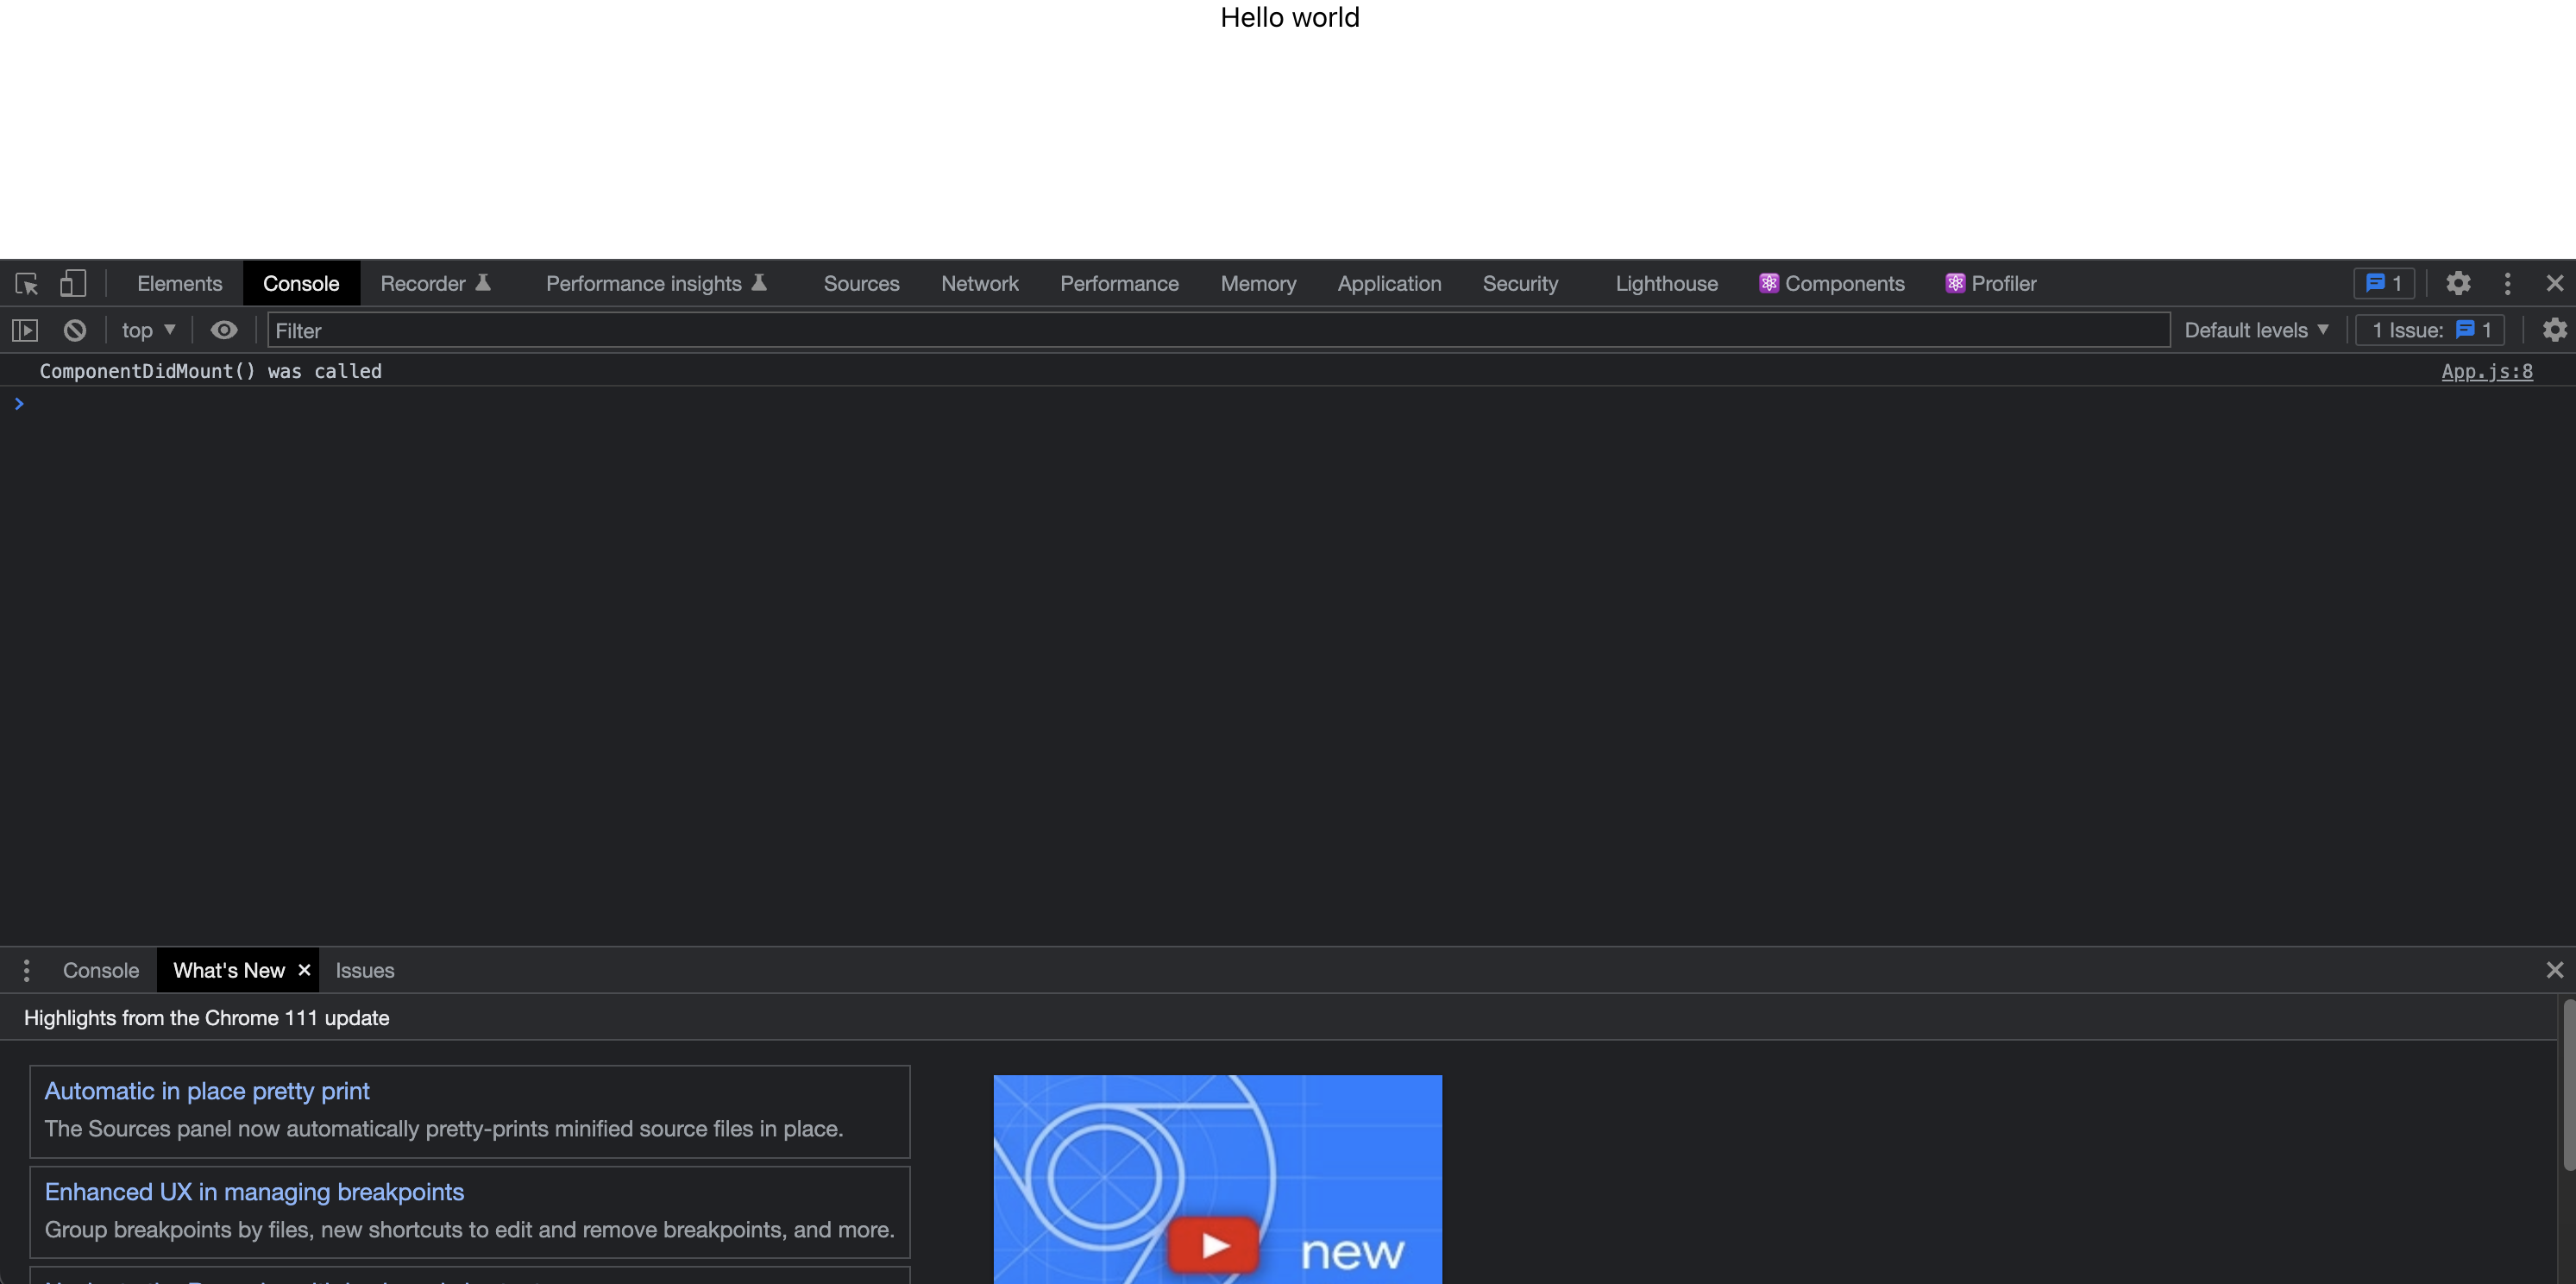The width and height of the screenshot is (2576, 1284).
Task: Open DevTools settings gear in the top toolbar
Action: coord(2459,284)
